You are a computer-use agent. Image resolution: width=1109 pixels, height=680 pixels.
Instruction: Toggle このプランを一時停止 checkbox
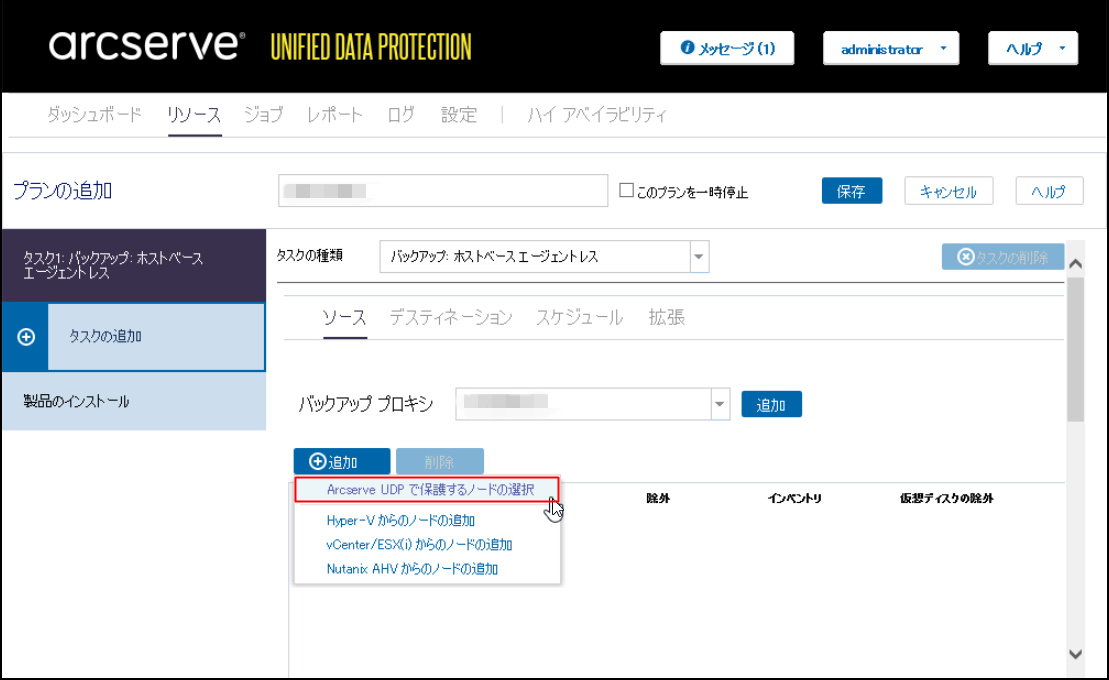click(x=627, y=190)
